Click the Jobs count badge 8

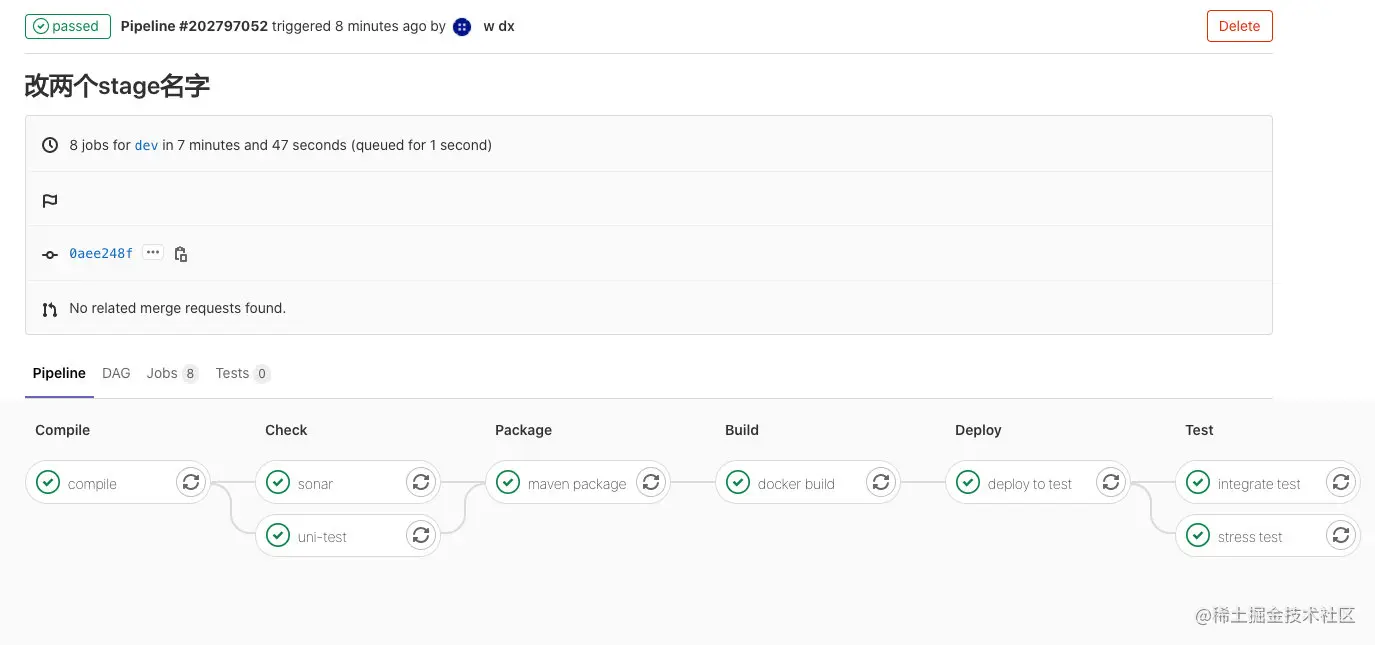pyautogui.click(x=190, y=374)
